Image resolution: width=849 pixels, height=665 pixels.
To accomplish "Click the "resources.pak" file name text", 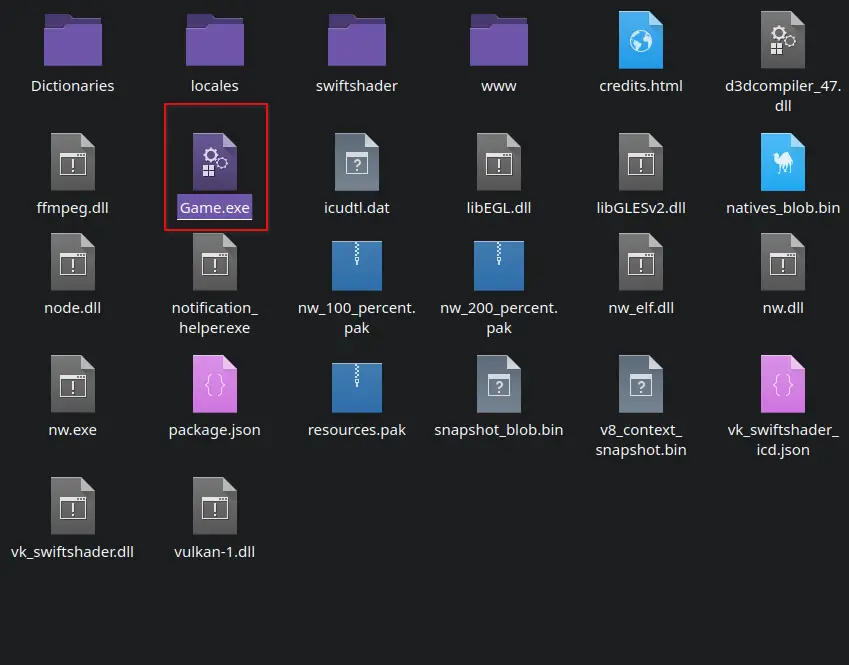I will coord(357,430).
